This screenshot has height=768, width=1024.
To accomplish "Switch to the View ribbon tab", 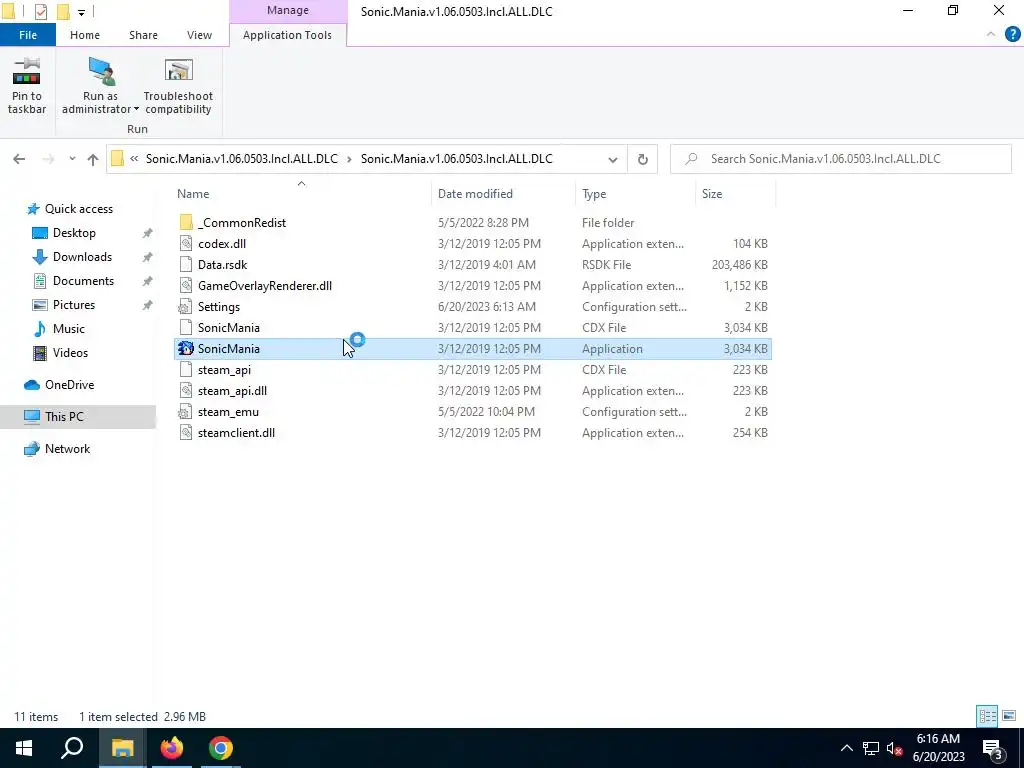I will point(199,35).
